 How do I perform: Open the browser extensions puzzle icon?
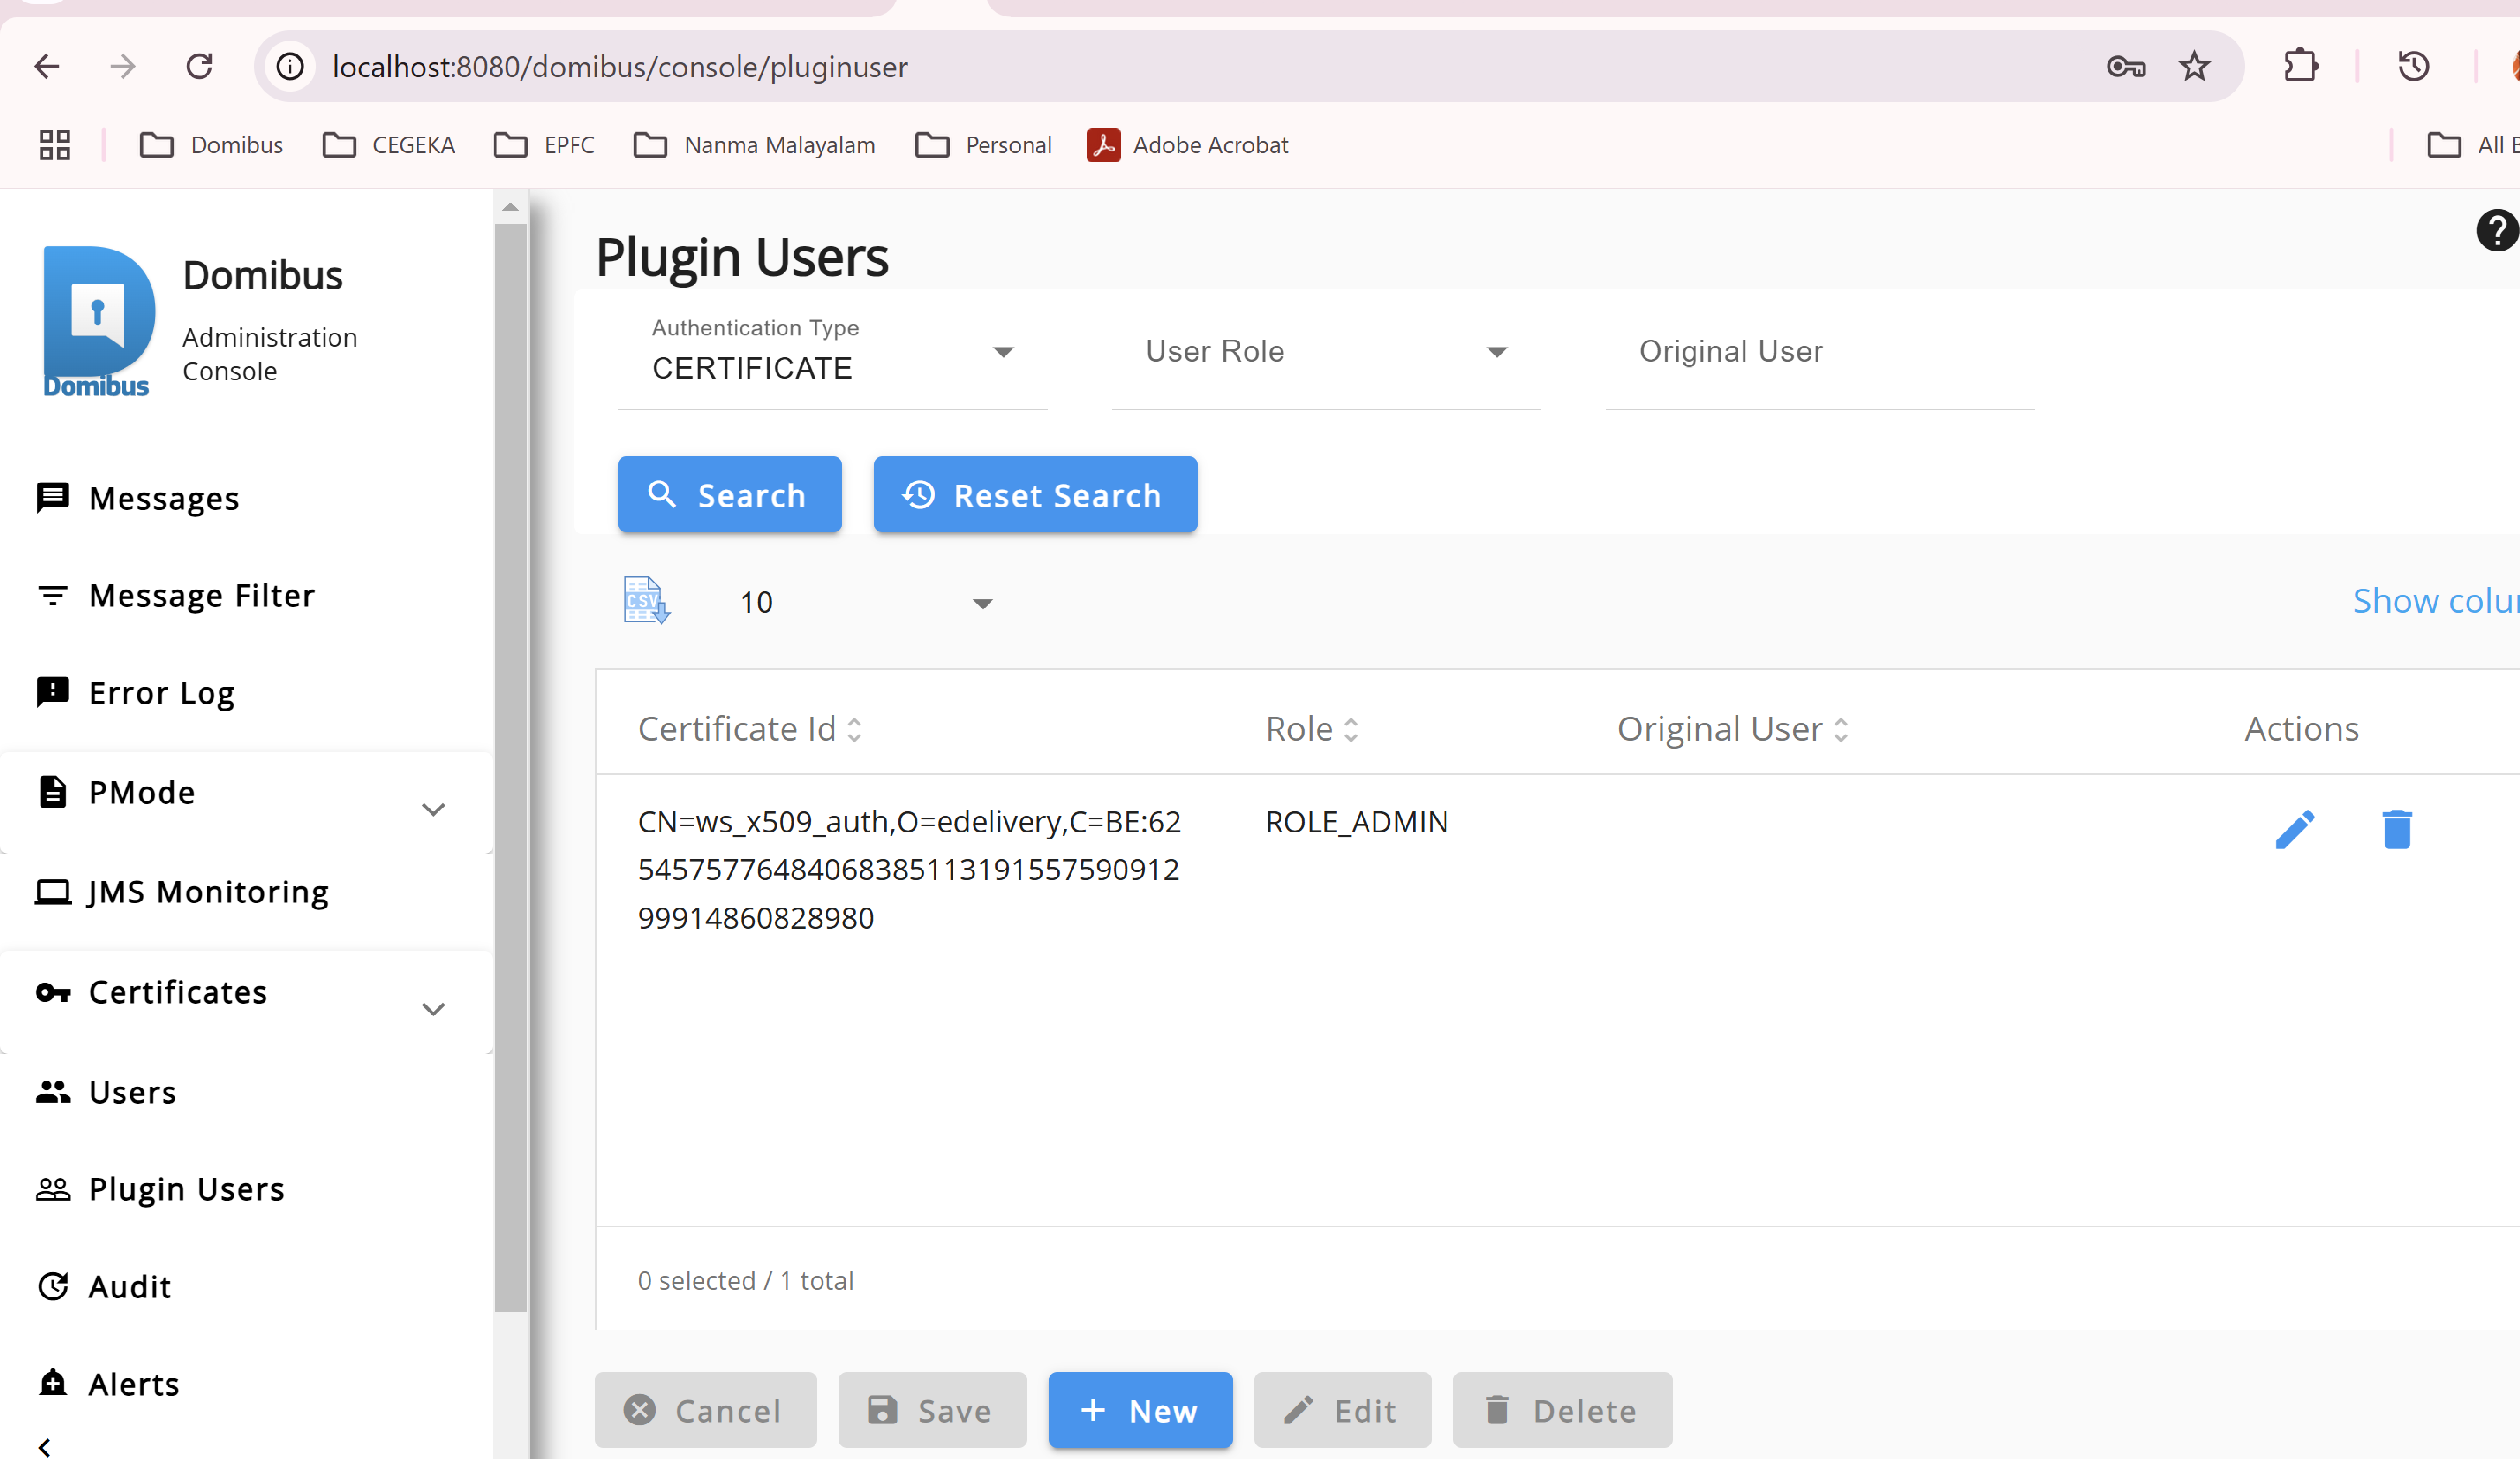2301,67
